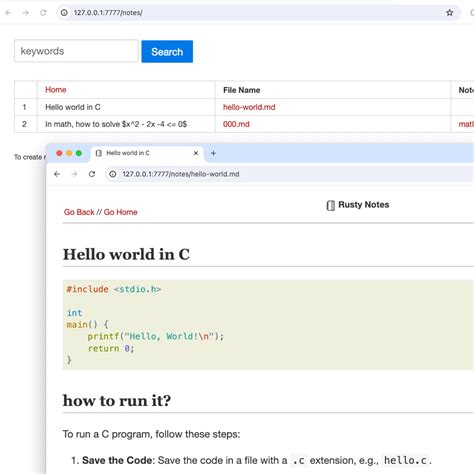Click the back arrow in the Hello world window
The height and width of the screenshot is (474, 474).
pyautogui.click(x=57, y=174)
